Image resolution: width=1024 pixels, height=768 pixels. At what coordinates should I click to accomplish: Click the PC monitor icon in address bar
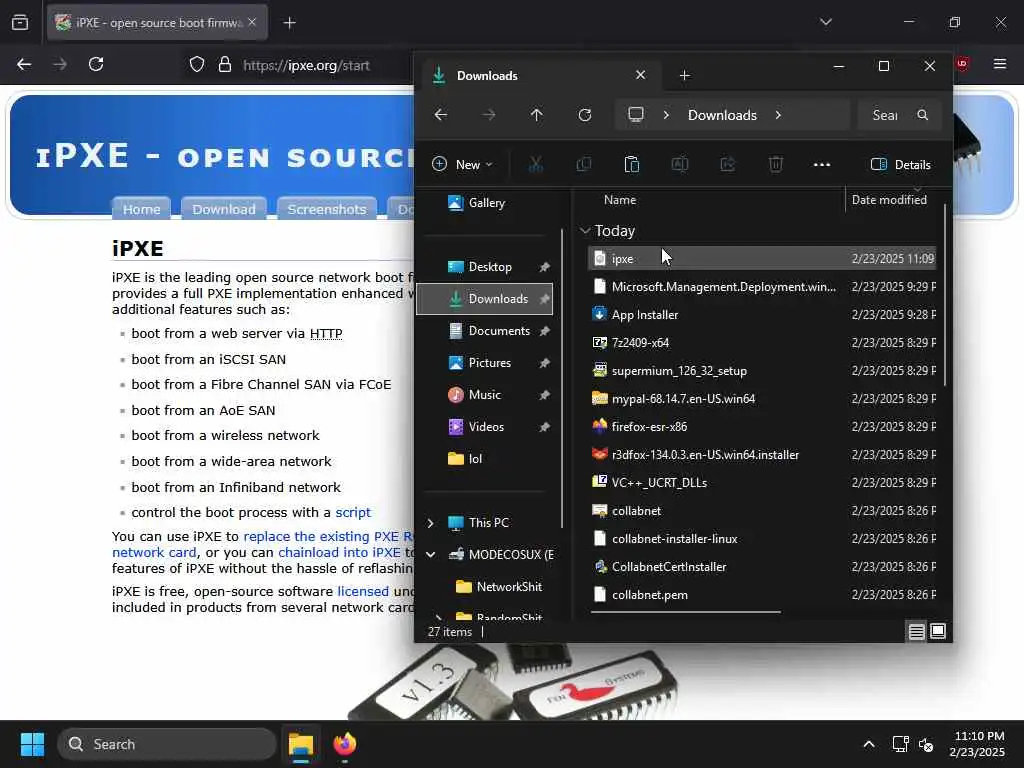point(635,115)
